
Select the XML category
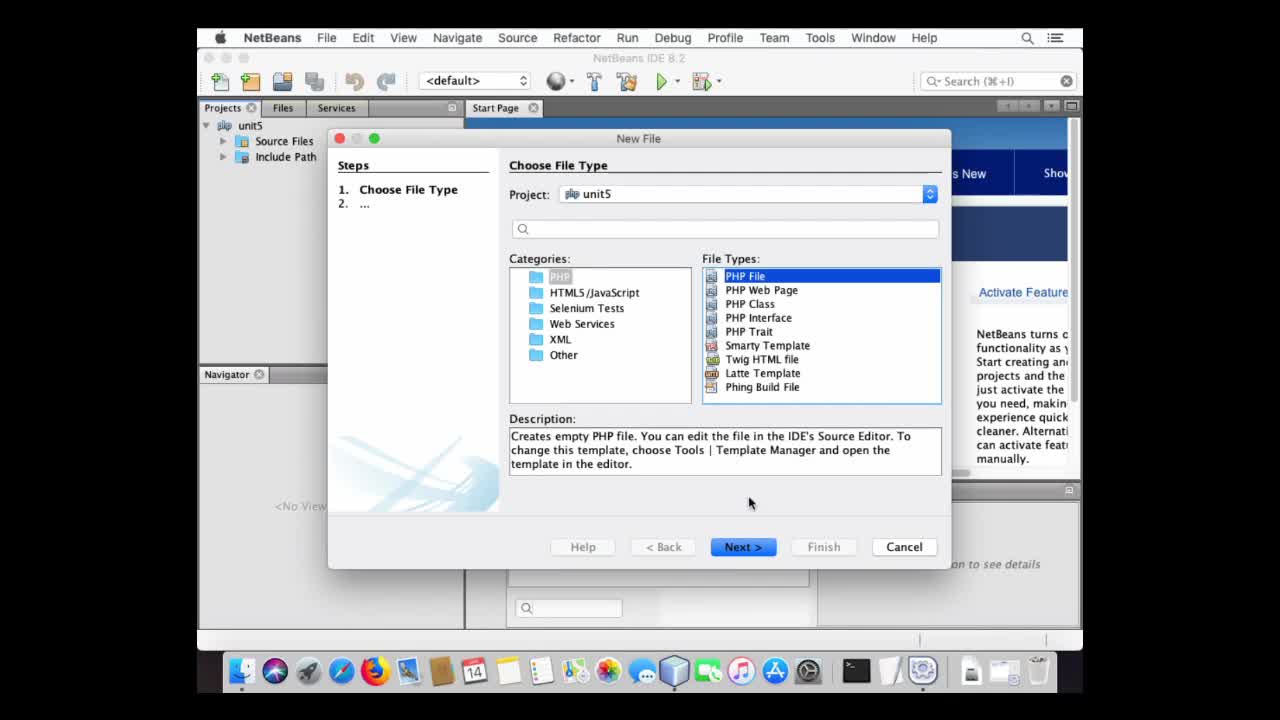[560, 339]
